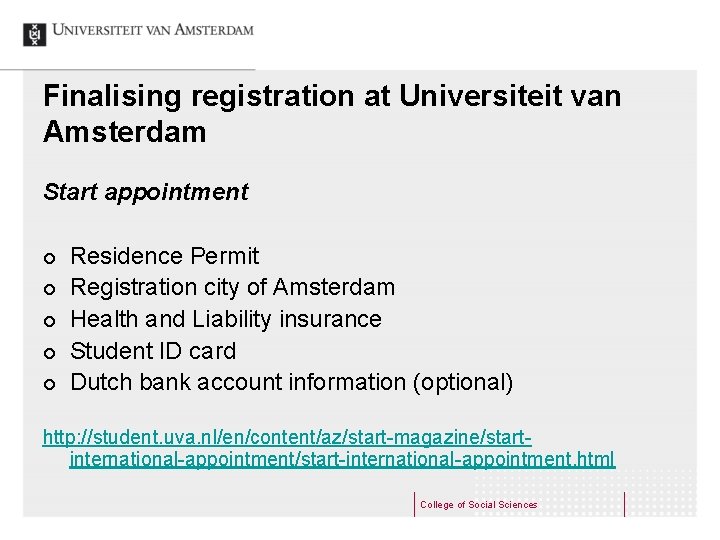Viewport: 720px width, 540px height.
Task: Click the University of Amsterdam crest logo
Action: (34, 33)
